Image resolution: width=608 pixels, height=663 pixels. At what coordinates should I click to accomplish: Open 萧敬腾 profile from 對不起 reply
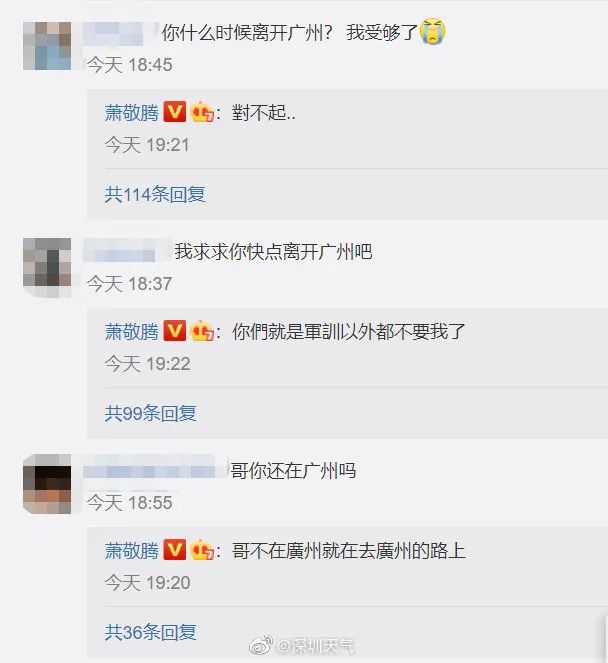[x=131, y=113]
